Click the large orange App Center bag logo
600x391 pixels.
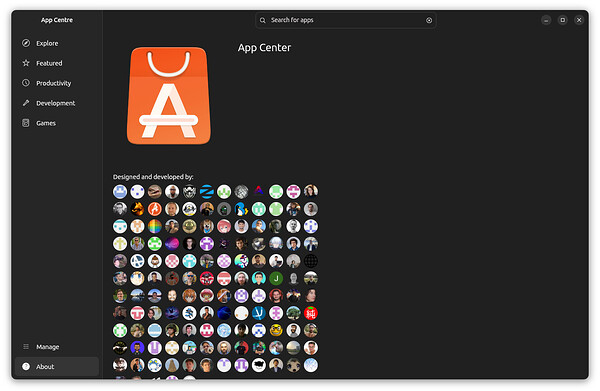pyautogui.click(x=169, y=96)
